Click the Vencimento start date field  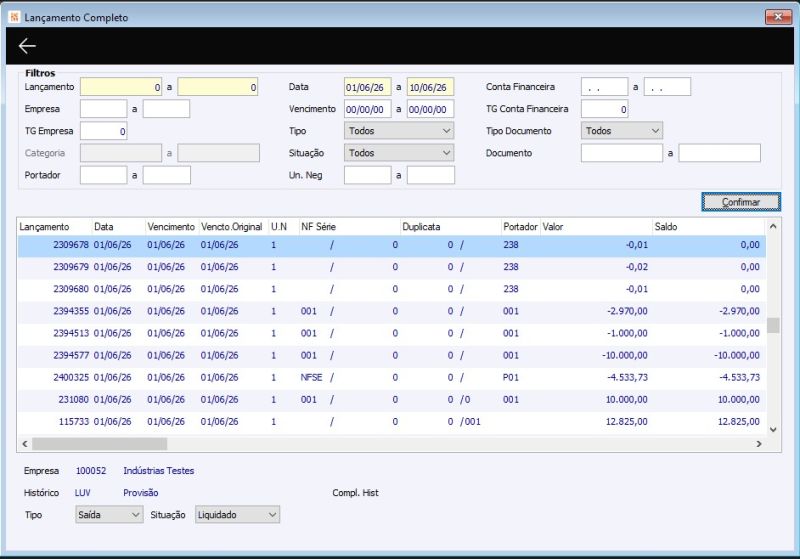[x=367, y=109]
